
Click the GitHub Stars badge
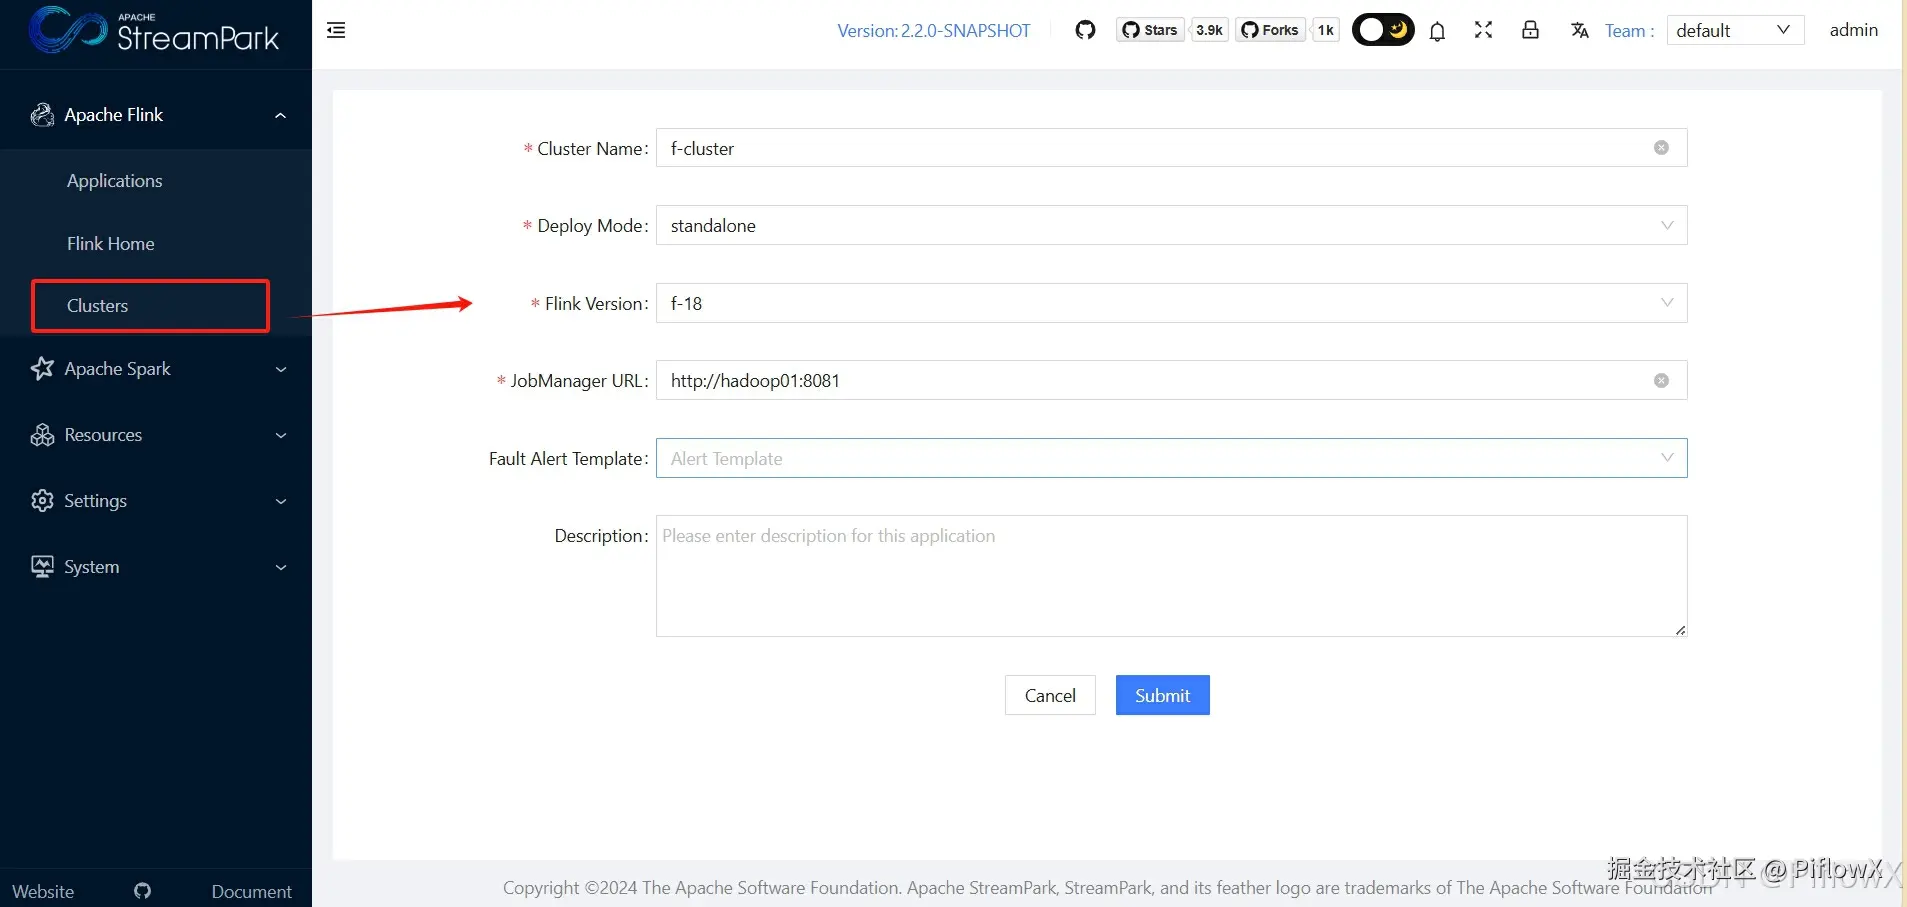1150,30
